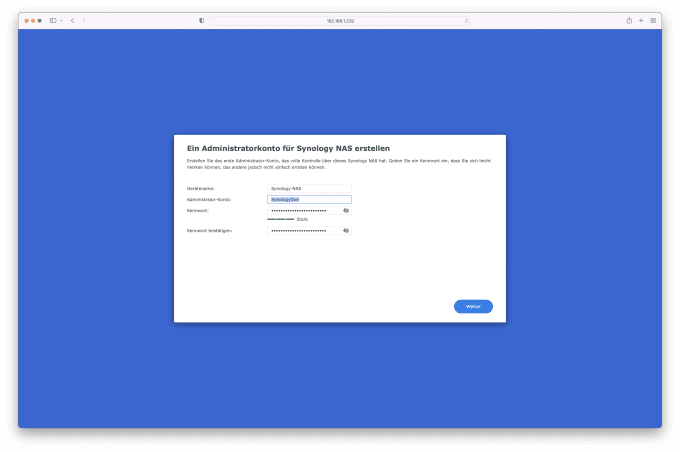The height and width of the screenshot is (452, 680).
Task: Go forward with the forward arrow
Action: tap(84, 20)
